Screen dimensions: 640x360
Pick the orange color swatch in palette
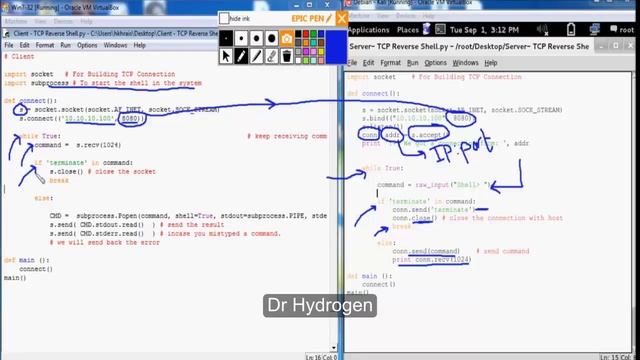[x=306, y=42]
